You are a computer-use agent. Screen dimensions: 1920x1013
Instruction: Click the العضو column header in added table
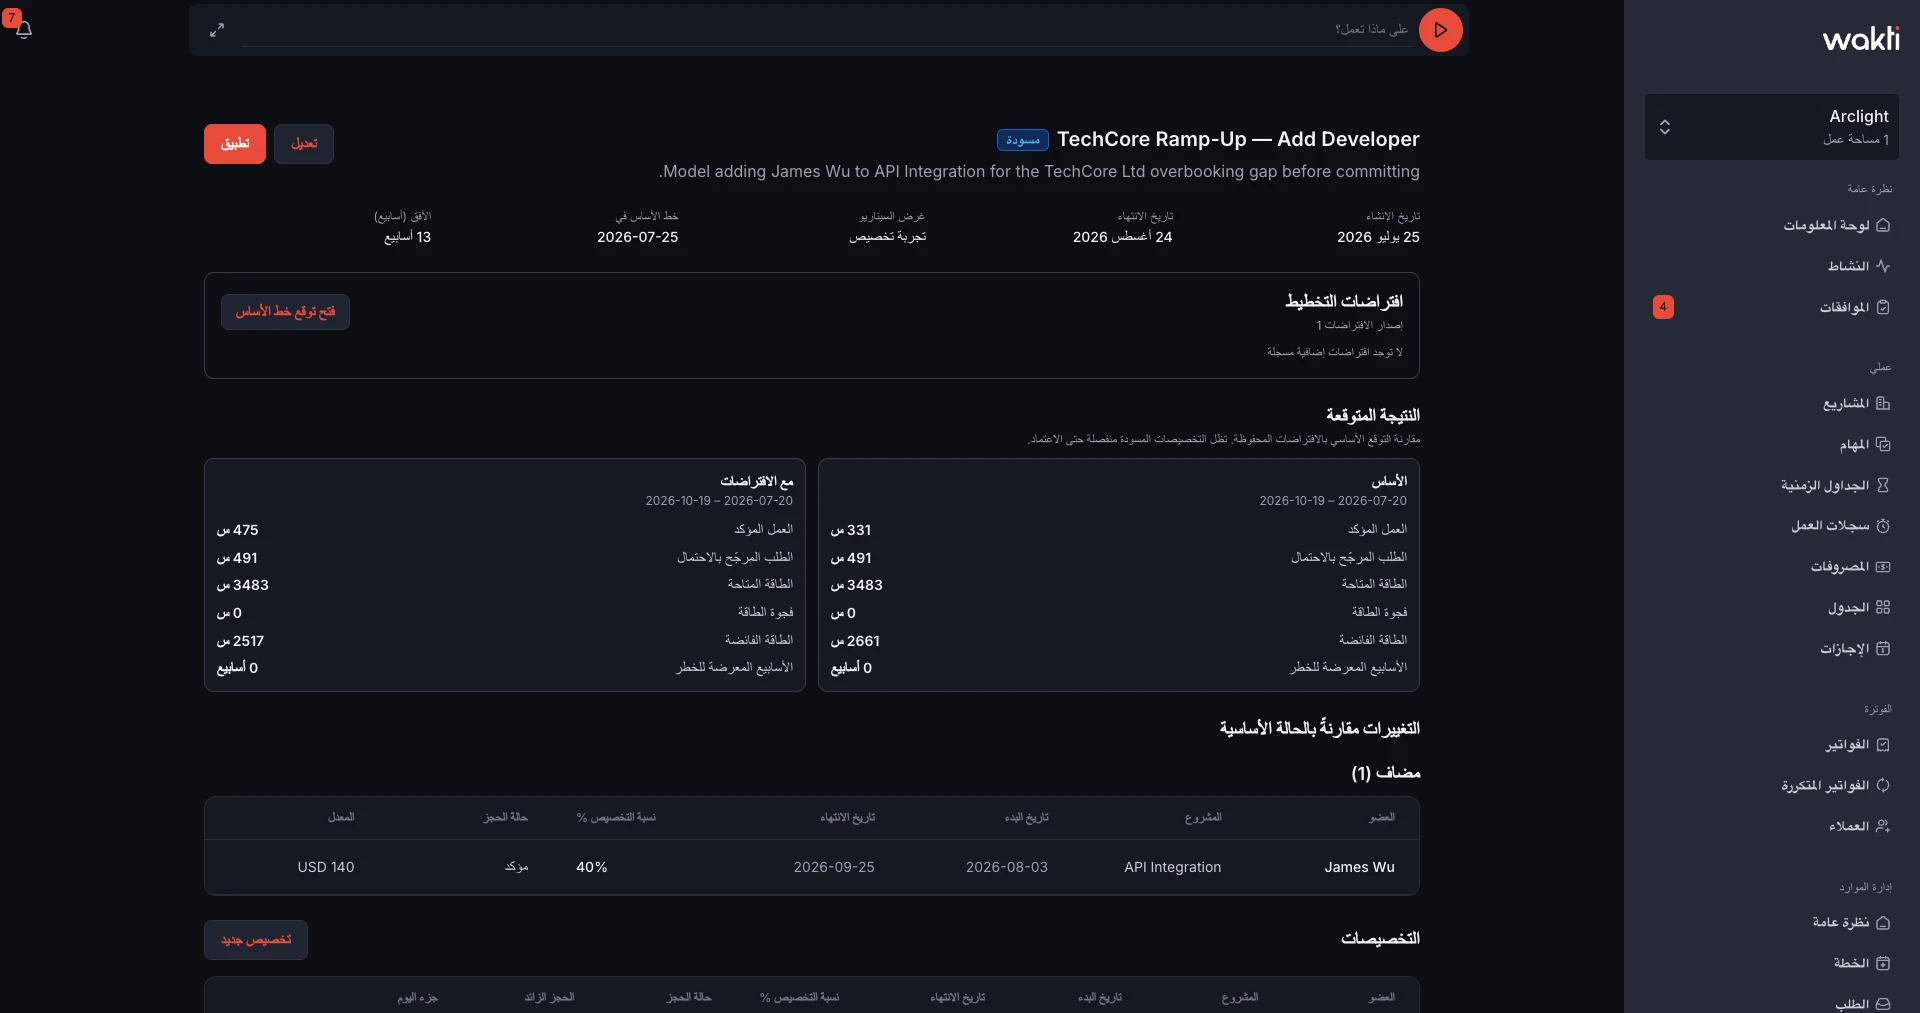[1382, 817]
